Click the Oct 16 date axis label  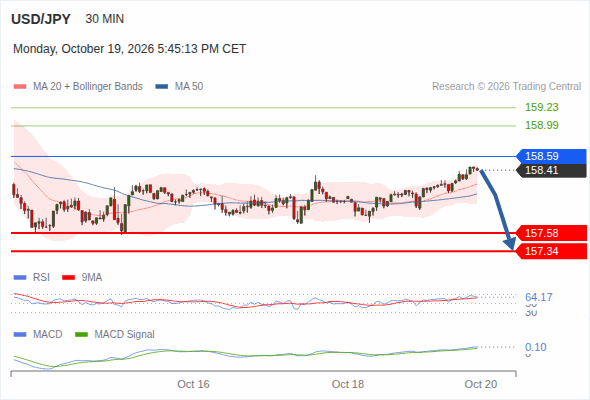193,384
